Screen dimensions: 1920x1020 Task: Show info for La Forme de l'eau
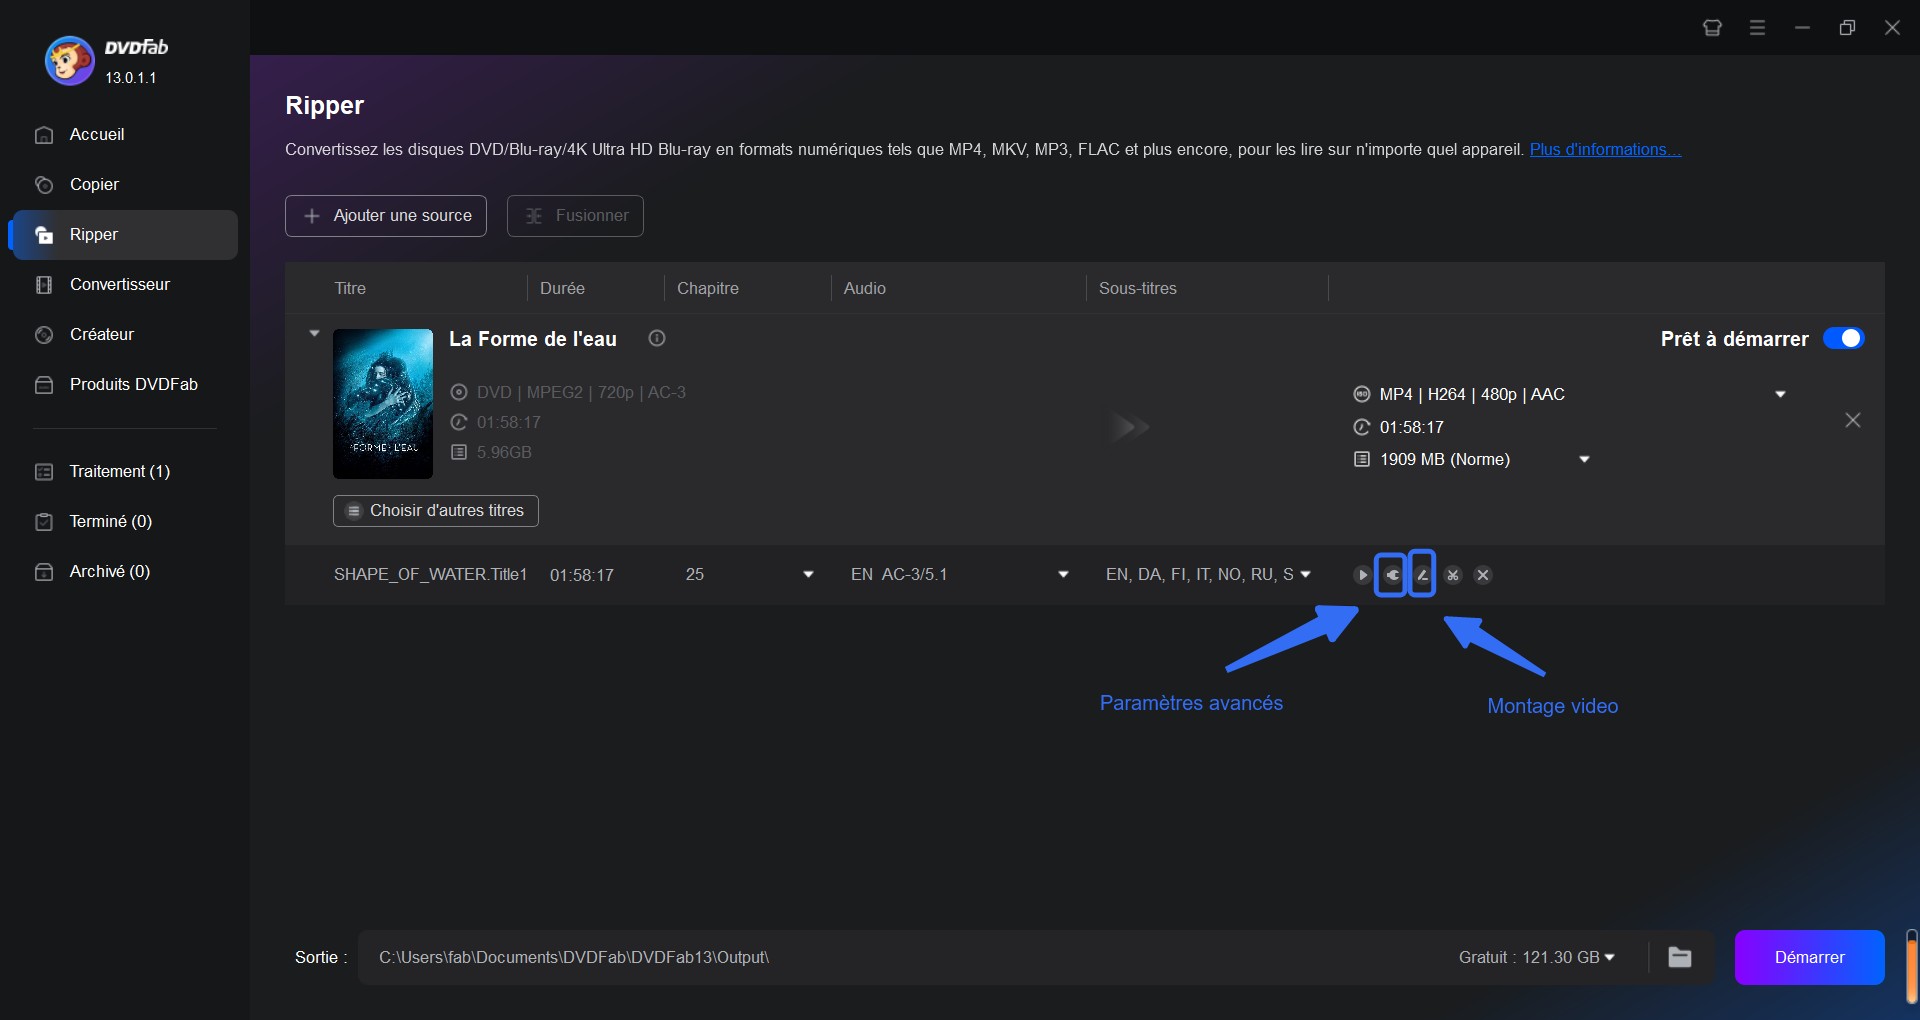point(657,338)
